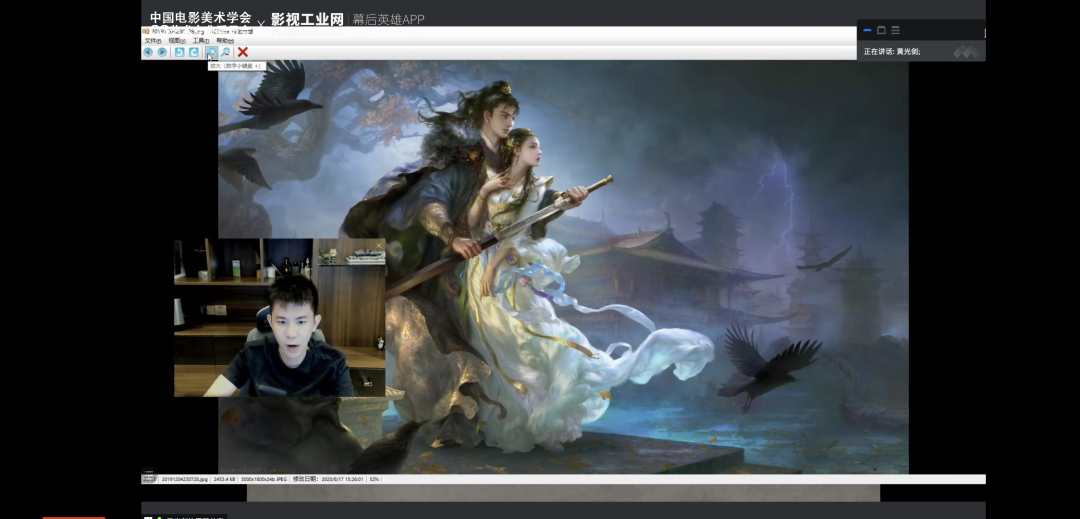The height and width of the screenshot is (519, 1080).
Task: Click the red X delete icon
Action: coord(243,52)
